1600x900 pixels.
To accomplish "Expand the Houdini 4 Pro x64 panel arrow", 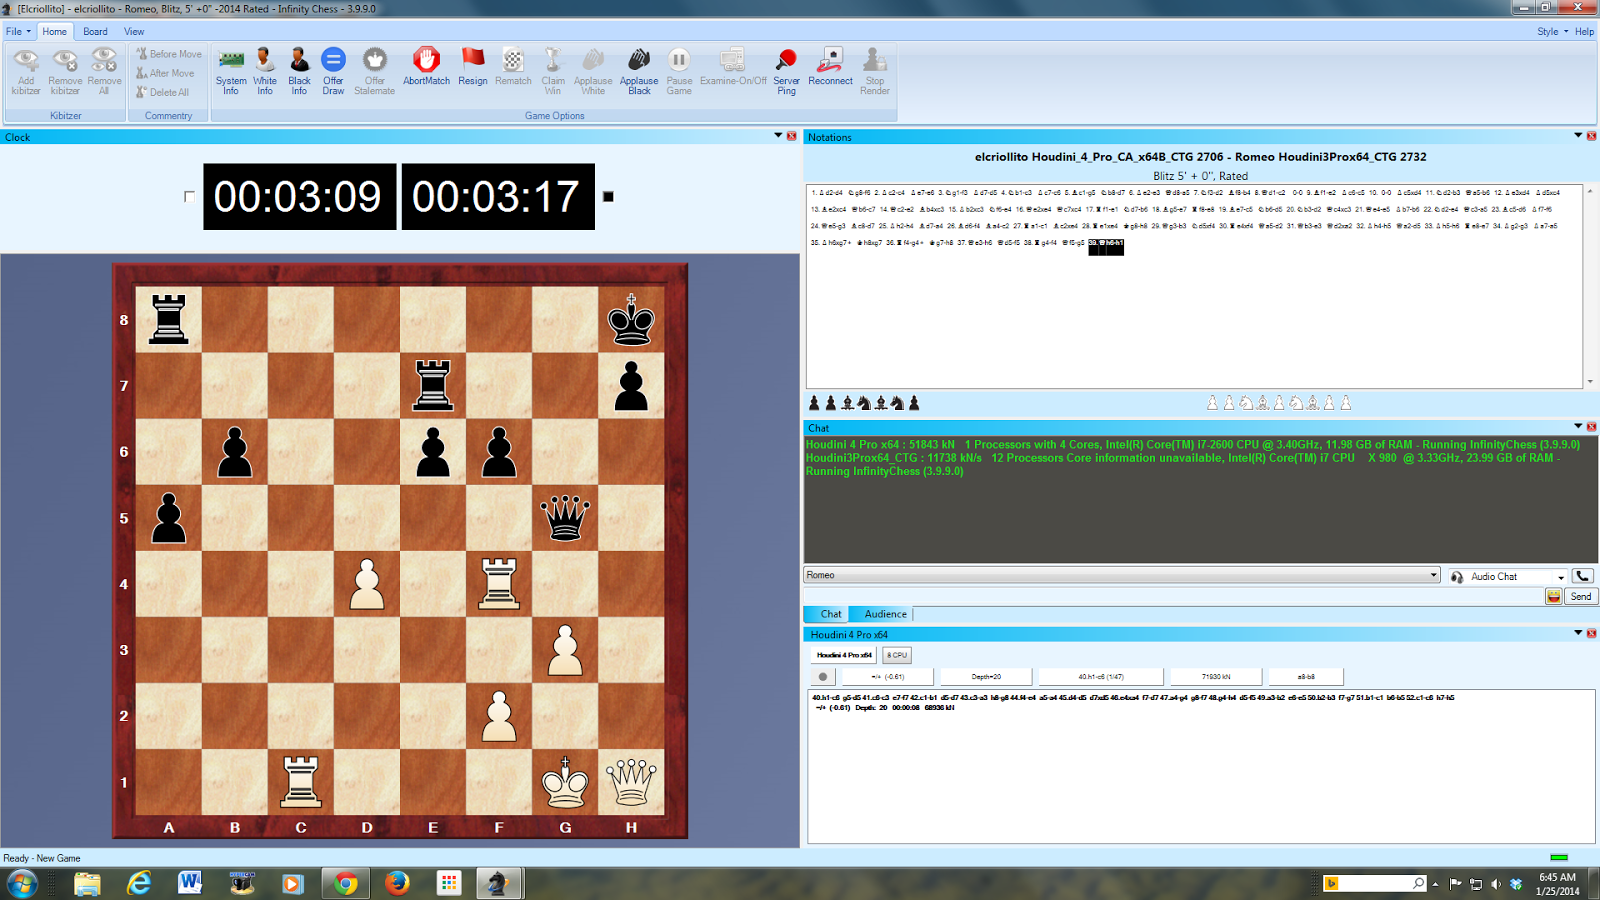I will (1578, 633).
